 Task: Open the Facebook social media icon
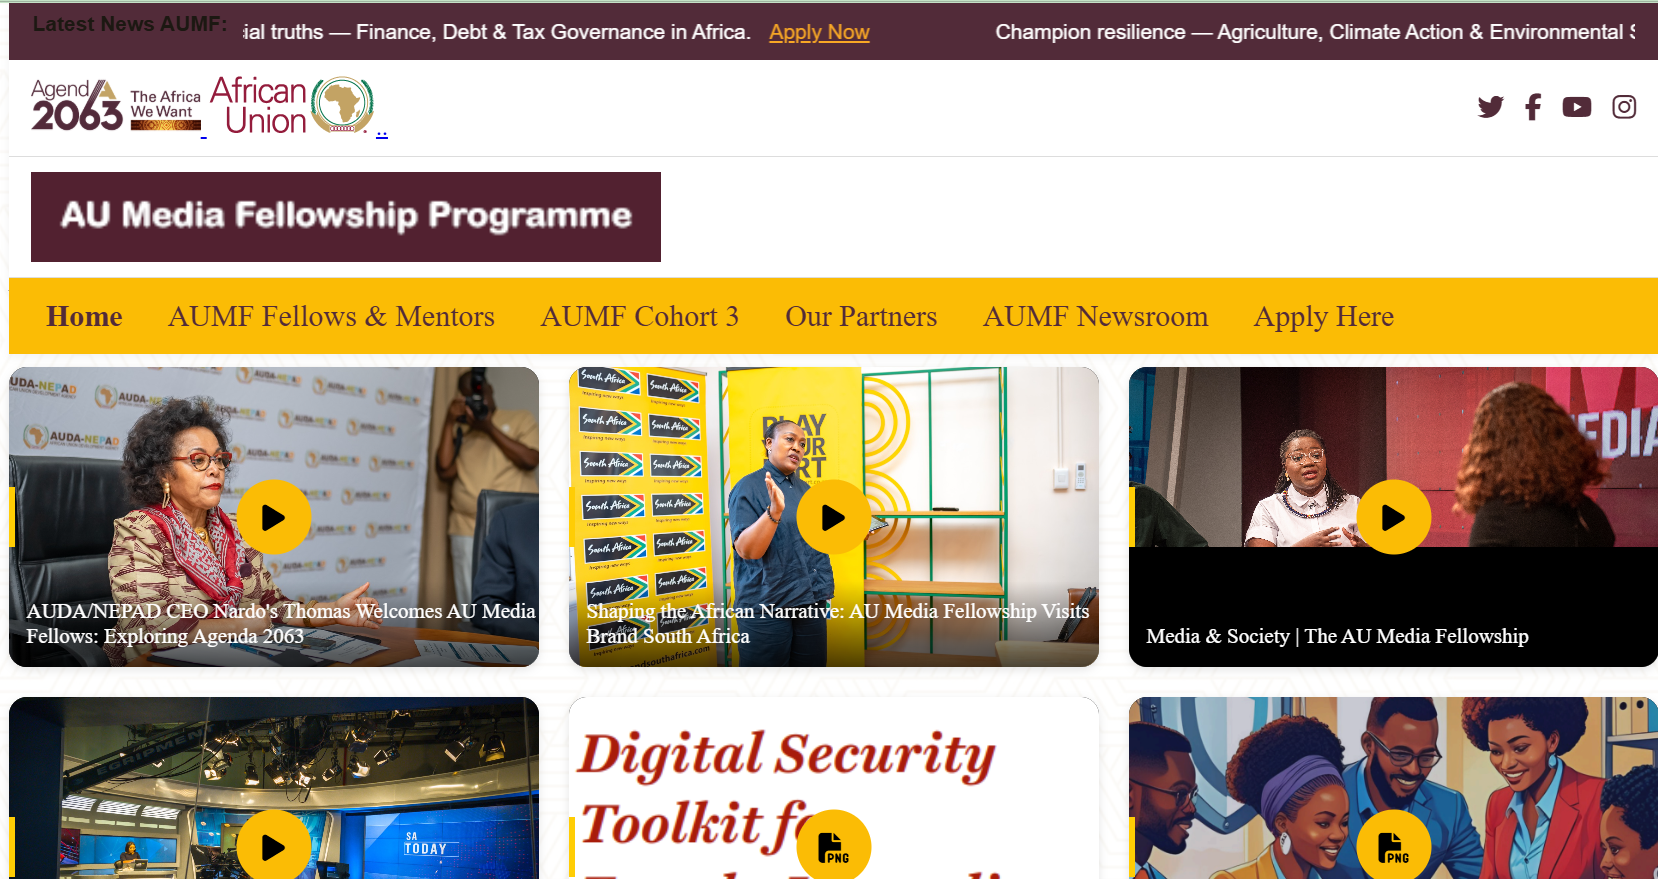[1533, 107]
